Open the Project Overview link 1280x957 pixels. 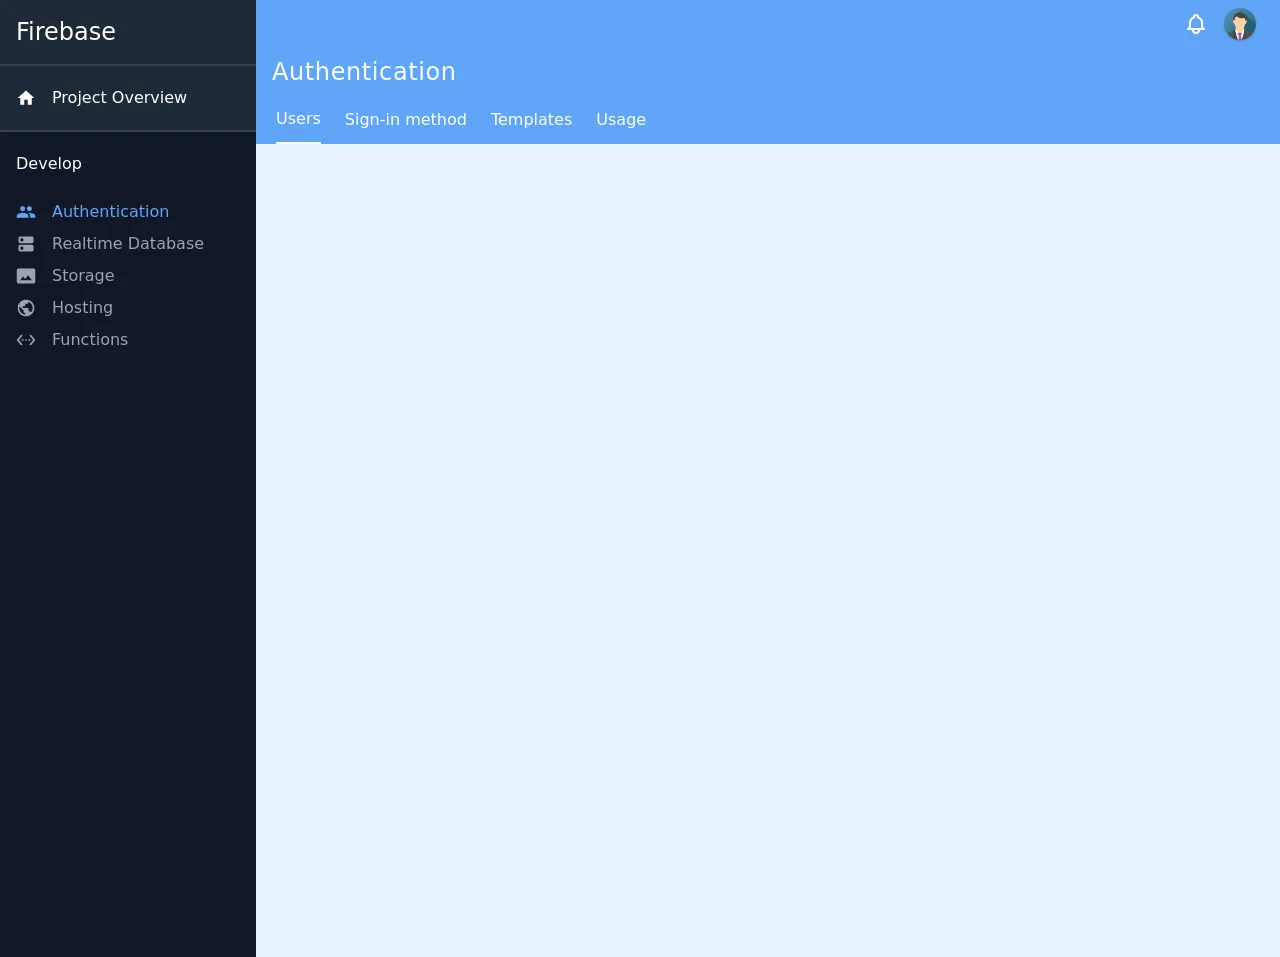coord(119,98)
